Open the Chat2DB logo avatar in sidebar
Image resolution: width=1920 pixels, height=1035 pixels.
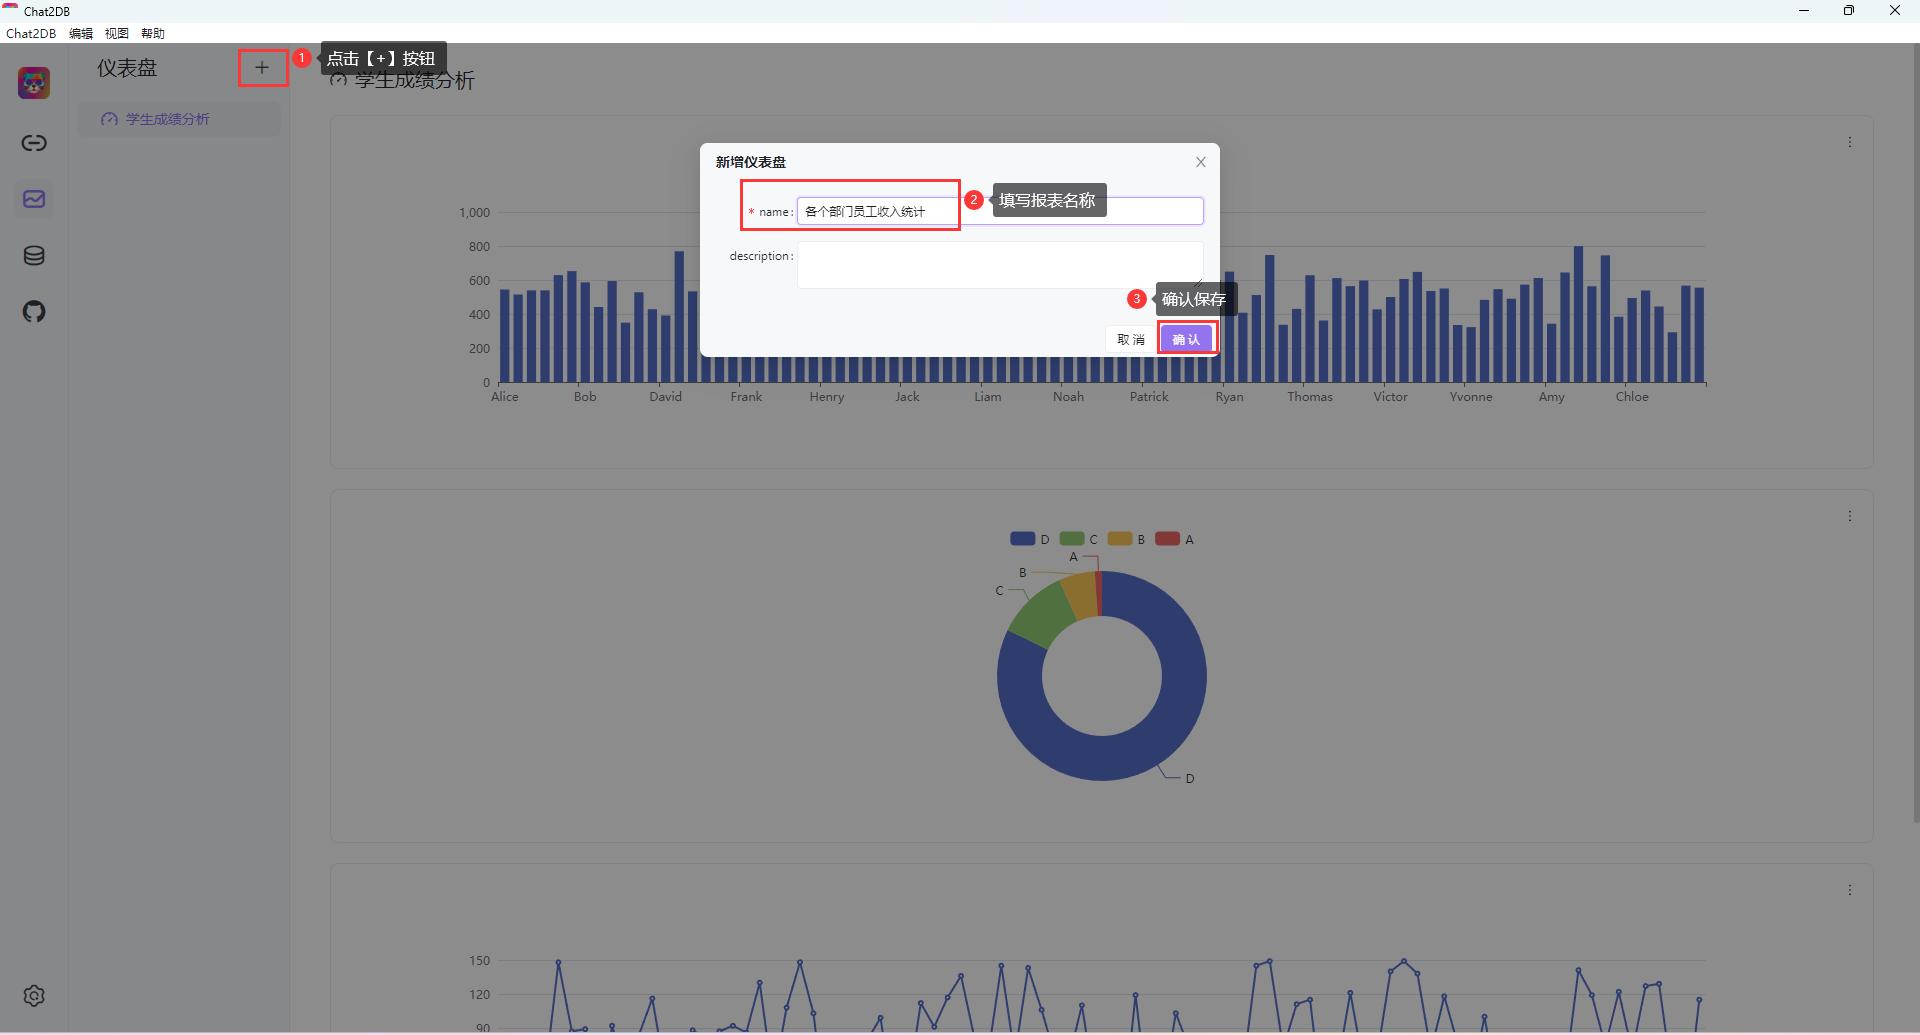[34, 83]
